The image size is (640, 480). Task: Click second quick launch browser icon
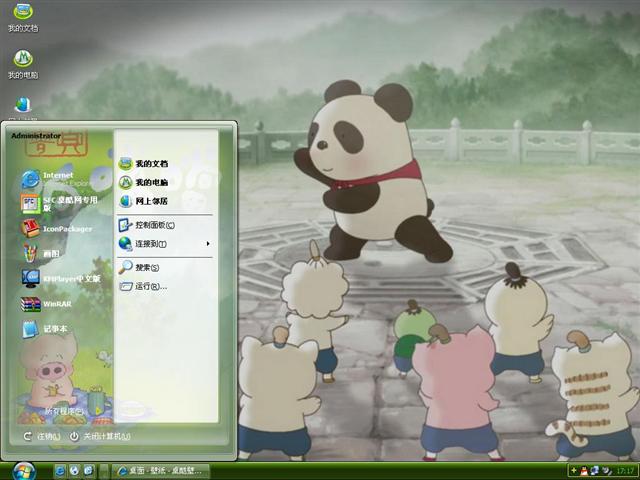click(74, 471)
